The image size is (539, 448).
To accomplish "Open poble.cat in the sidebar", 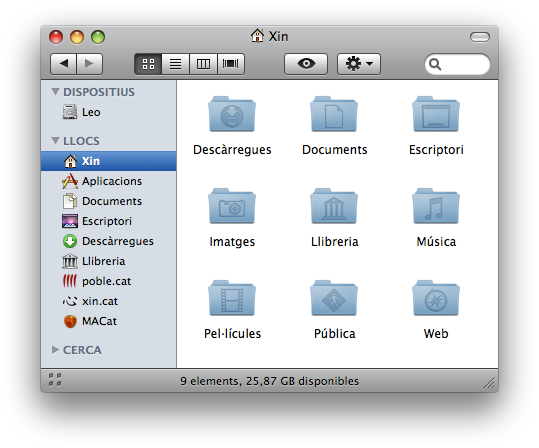I will (x=109, y=281).
